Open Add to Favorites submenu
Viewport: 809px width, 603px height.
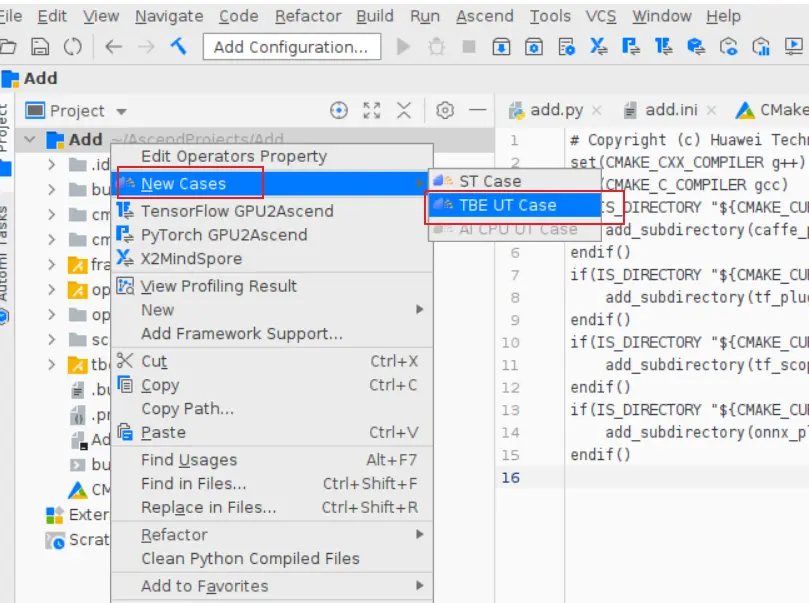coord(272,586)
